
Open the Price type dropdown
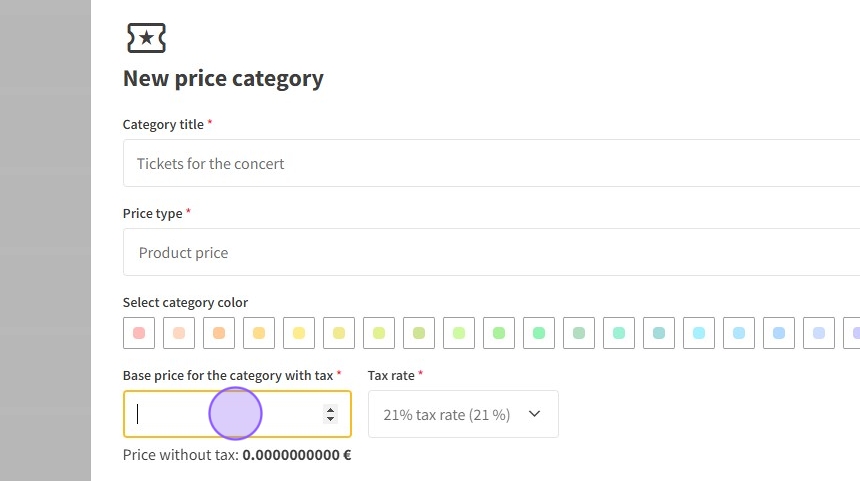coord(490,252)
